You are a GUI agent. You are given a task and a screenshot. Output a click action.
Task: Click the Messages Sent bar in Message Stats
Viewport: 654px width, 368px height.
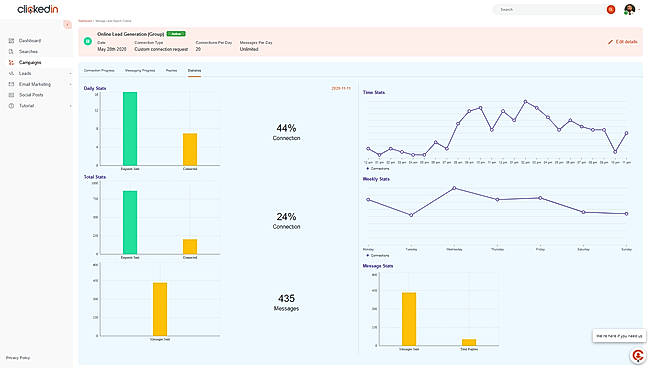(409, 319)
